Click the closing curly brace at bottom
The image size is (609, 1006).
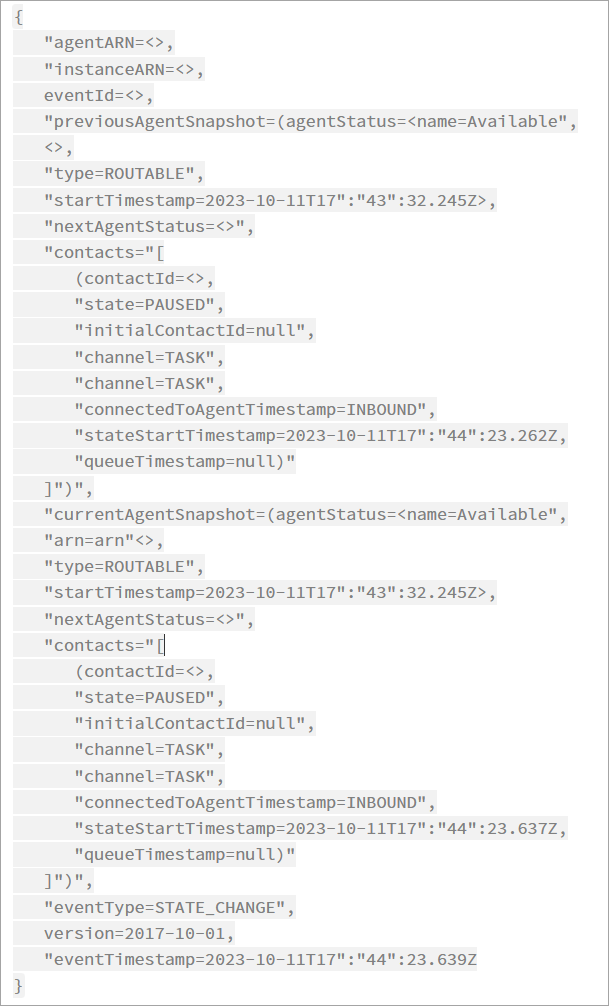pos(20,985)
